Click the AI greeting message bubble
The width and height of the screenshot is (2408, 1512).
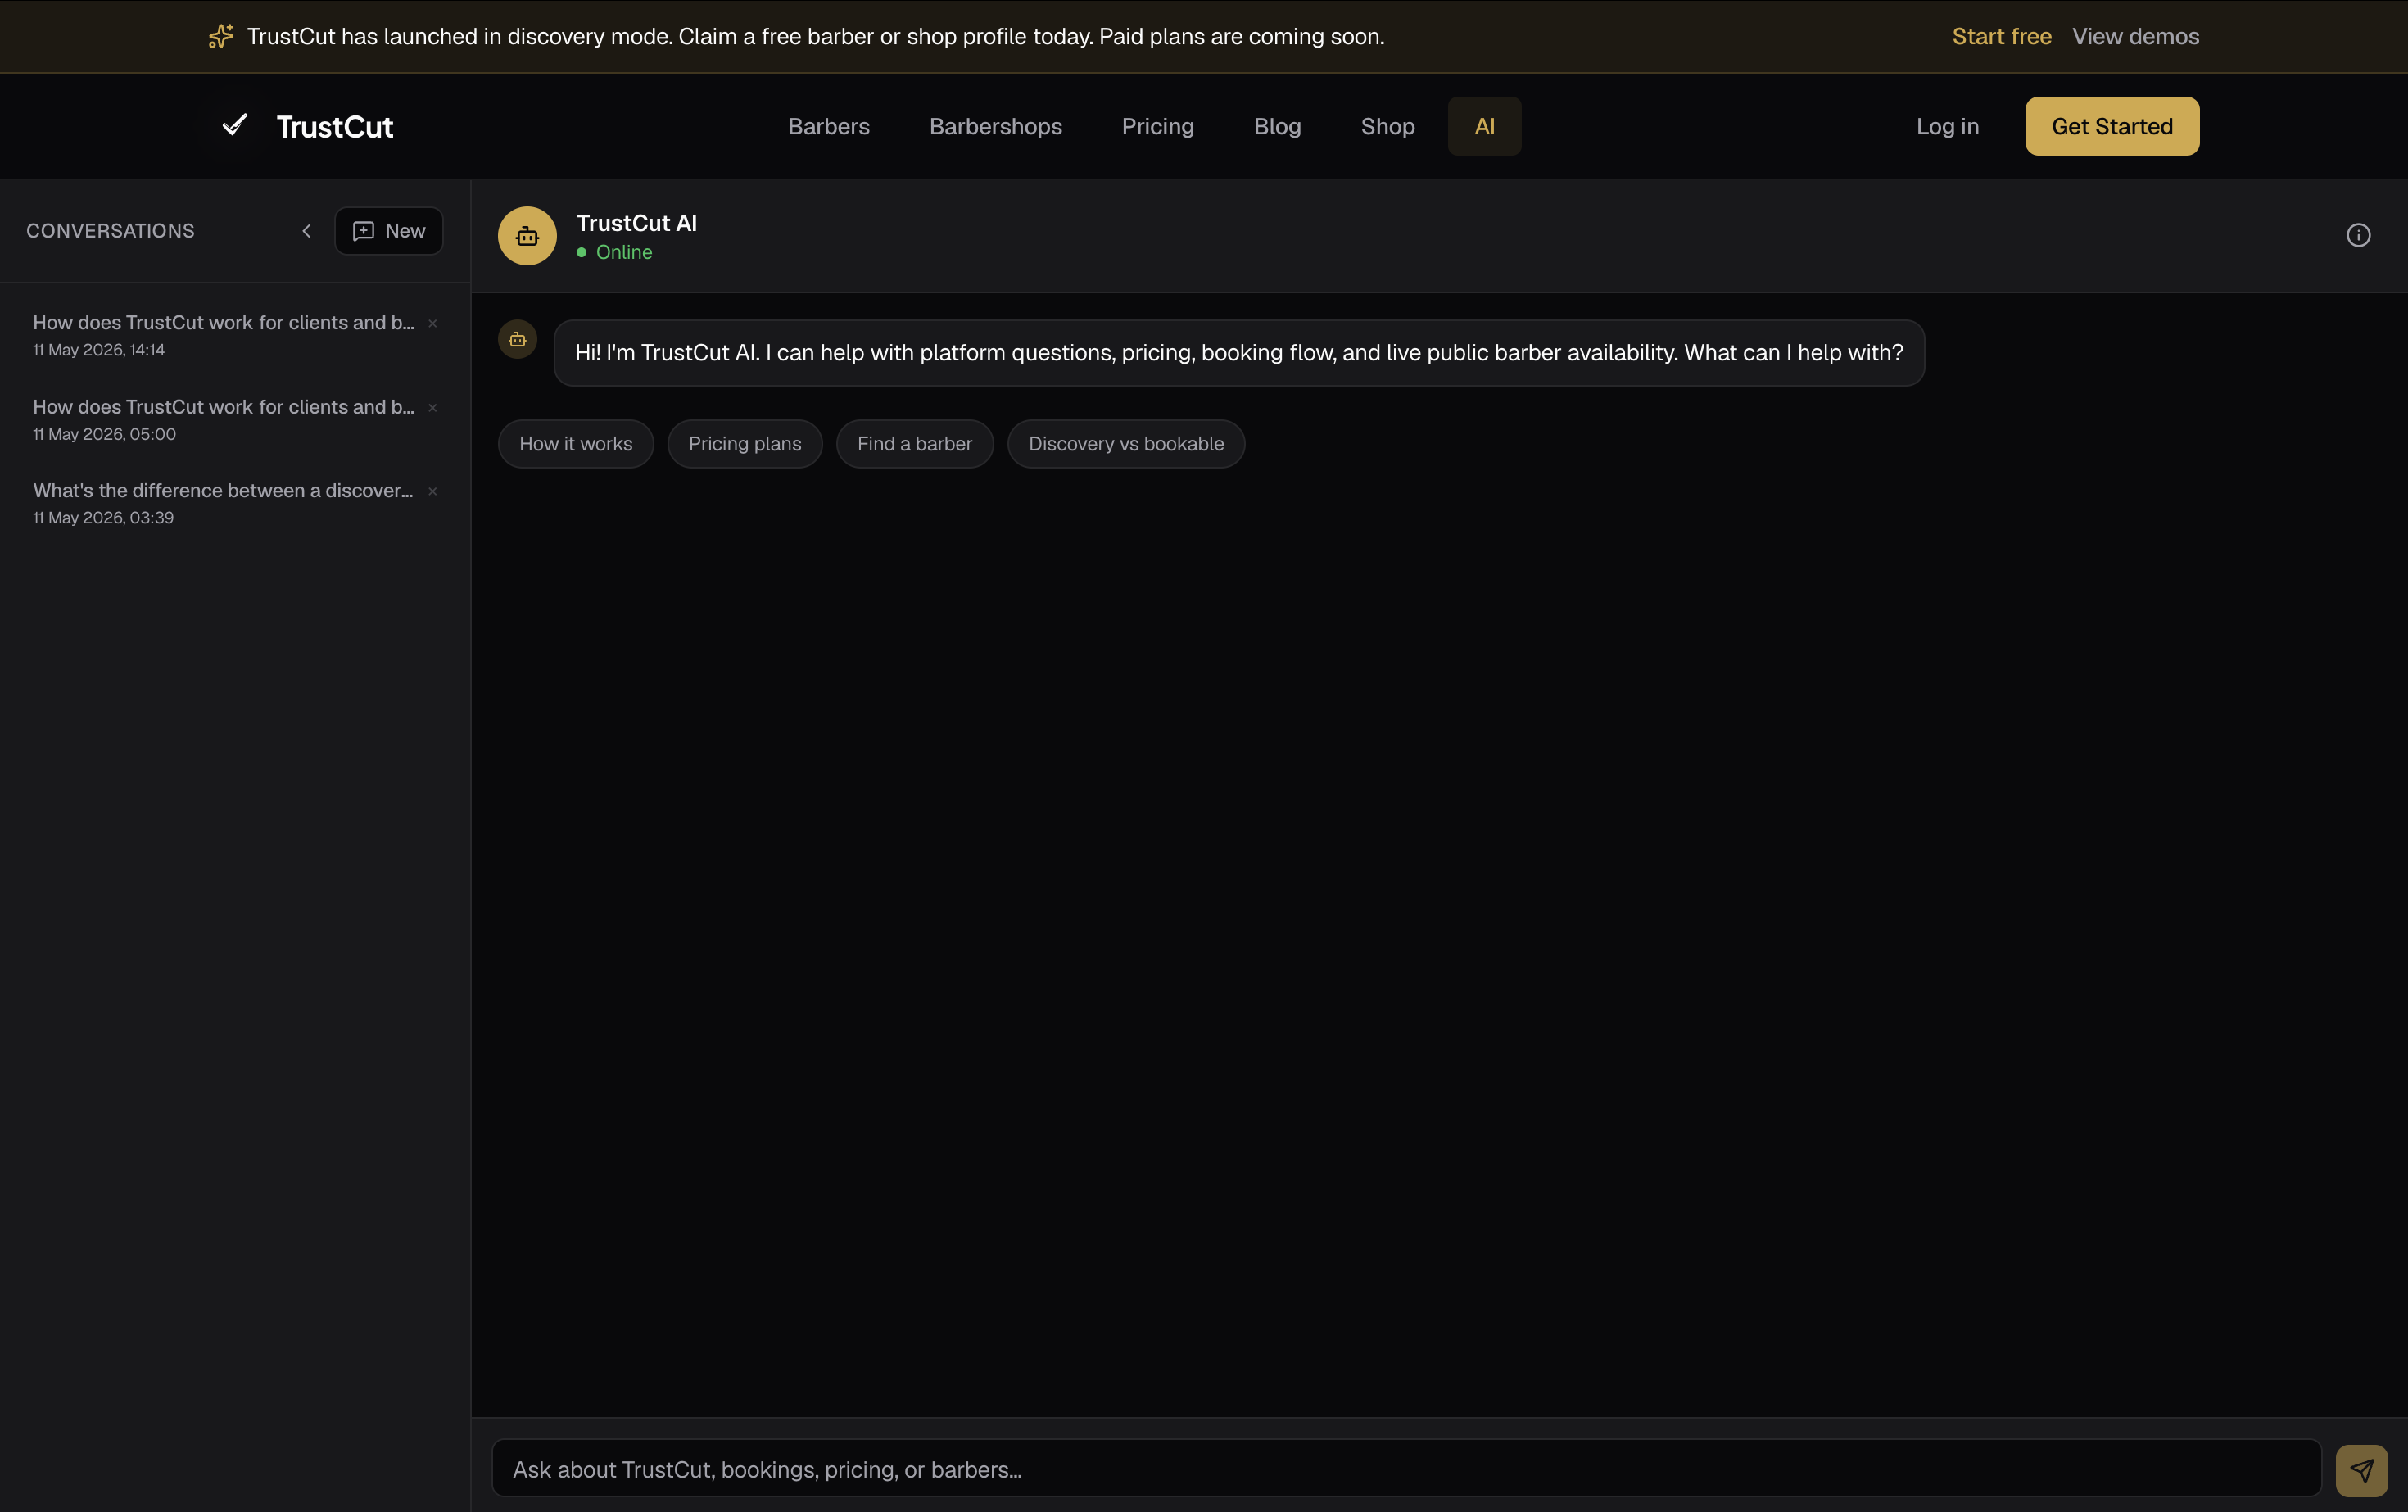point(1238,353)
